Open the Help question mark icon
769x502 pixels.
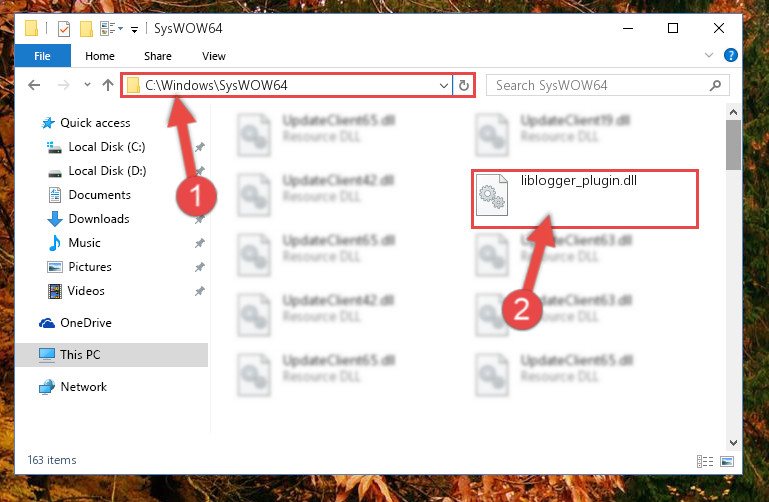(x=730, y=55)
